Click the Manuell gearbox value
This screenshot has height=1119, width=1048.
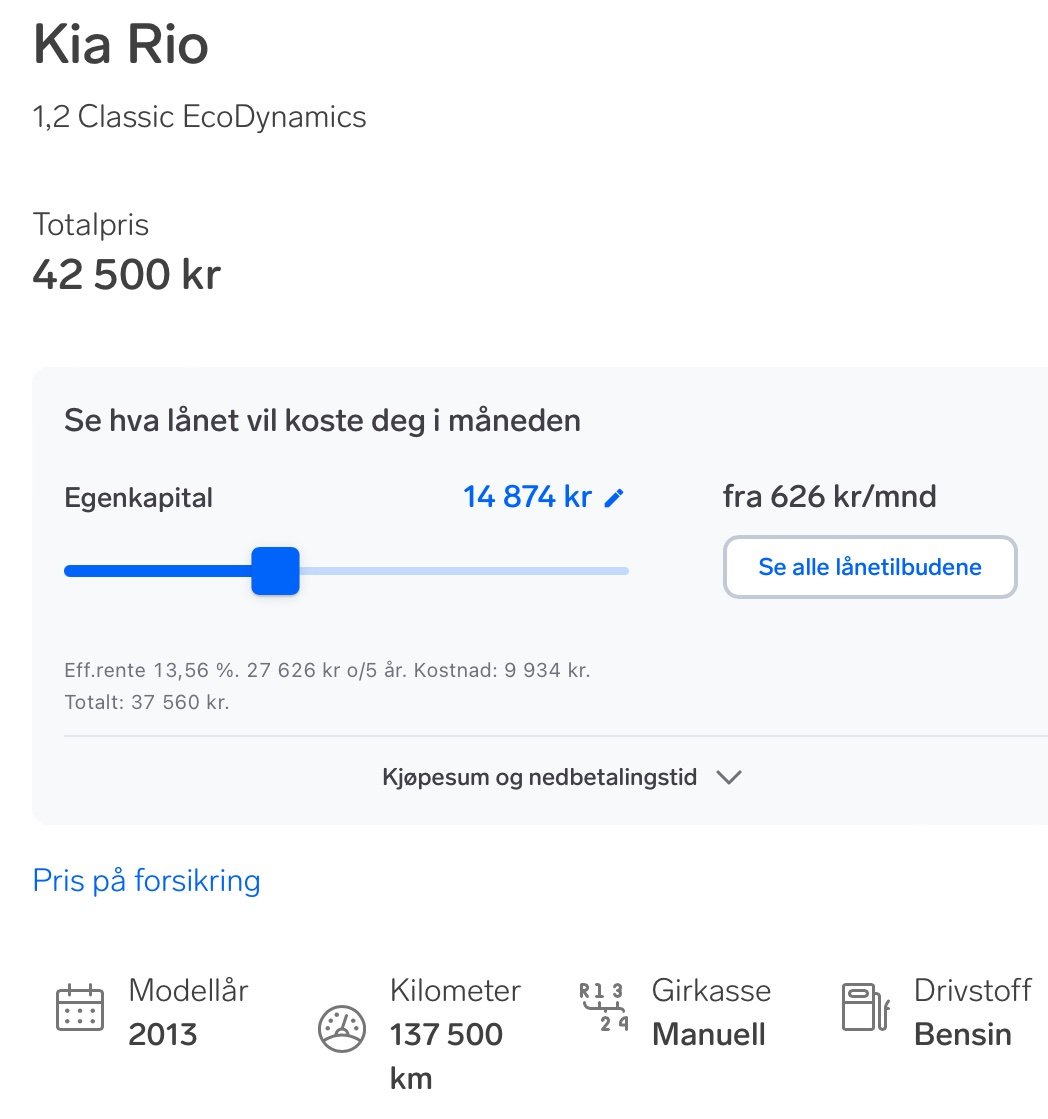click(x=708, y=1034)
